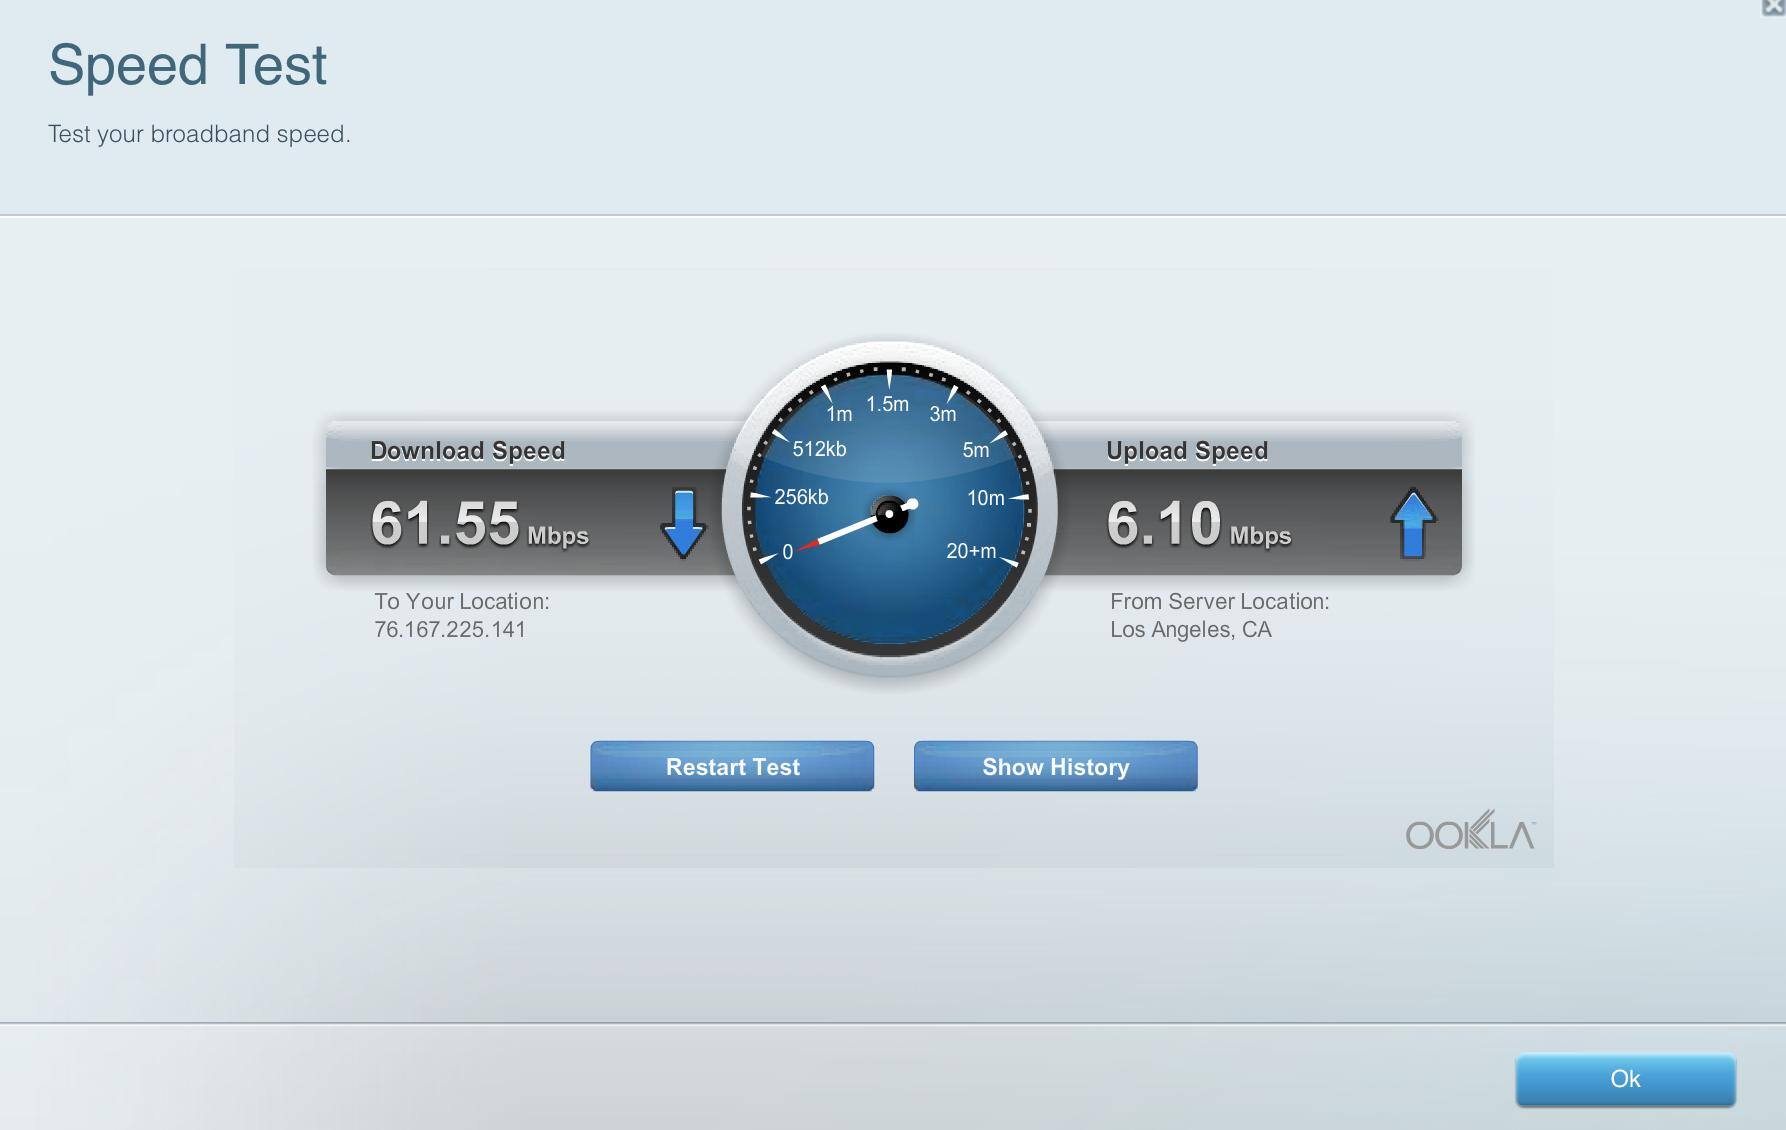The image size is (1786, 1130).
Task: Click the Ookla logo
Action: [x=1469, y=832]
